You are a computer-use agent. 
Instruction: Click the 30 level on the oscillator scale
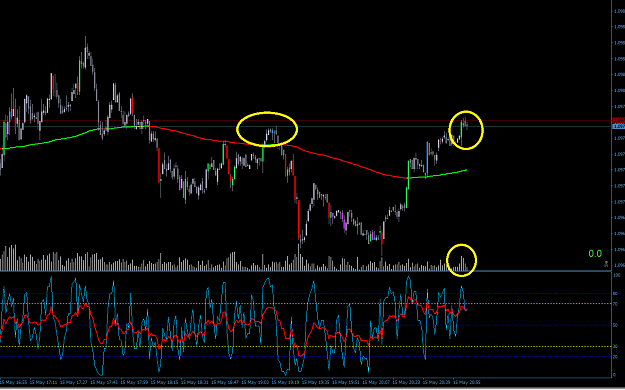pyautogui.click(x=616, y=347)
